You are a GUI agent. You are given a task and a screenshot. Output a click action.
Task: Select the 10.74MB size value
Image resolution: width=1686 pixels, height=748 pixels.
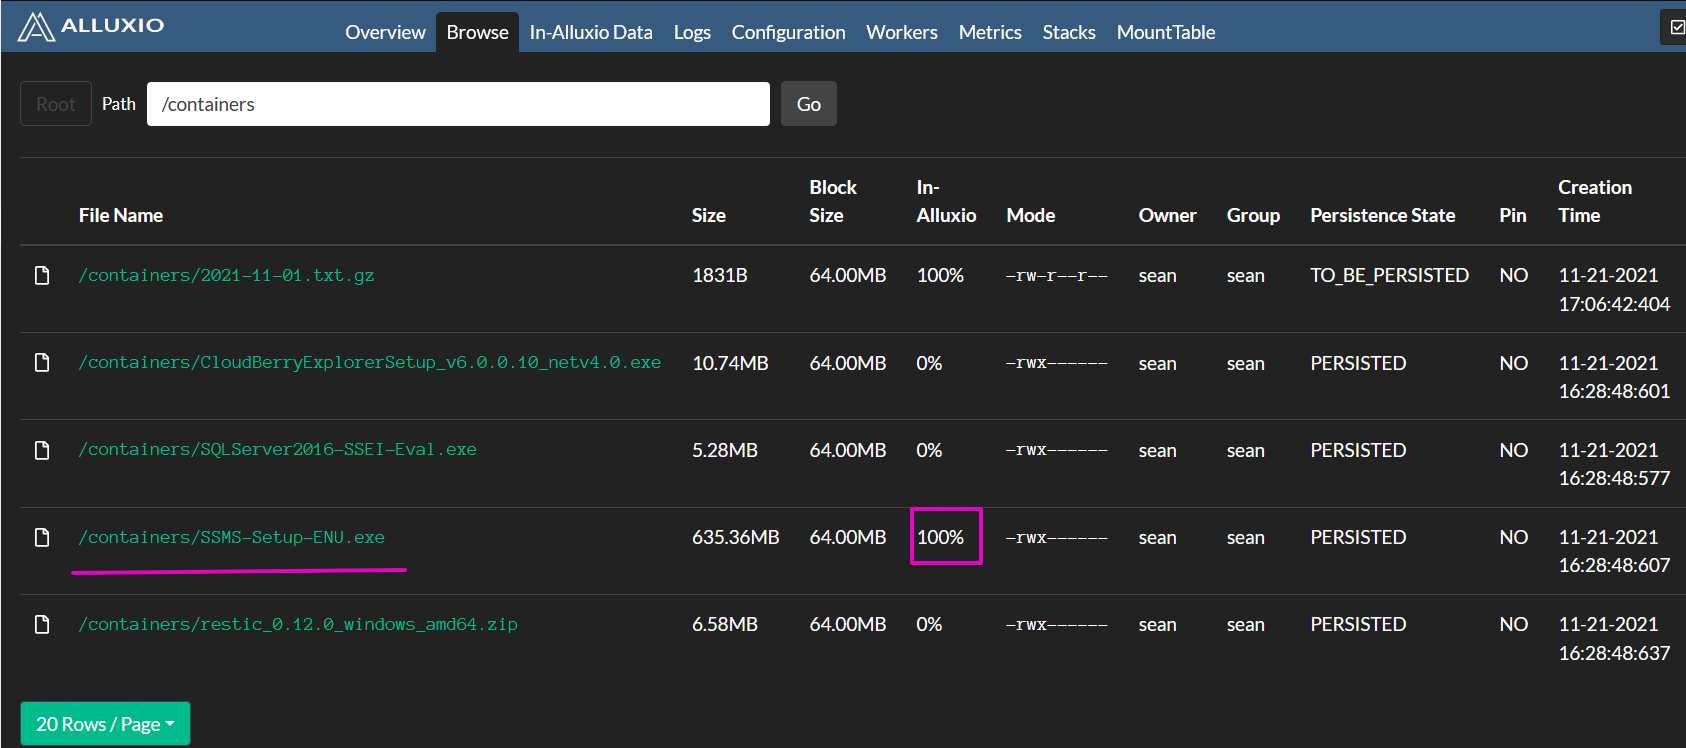(730, 363)
